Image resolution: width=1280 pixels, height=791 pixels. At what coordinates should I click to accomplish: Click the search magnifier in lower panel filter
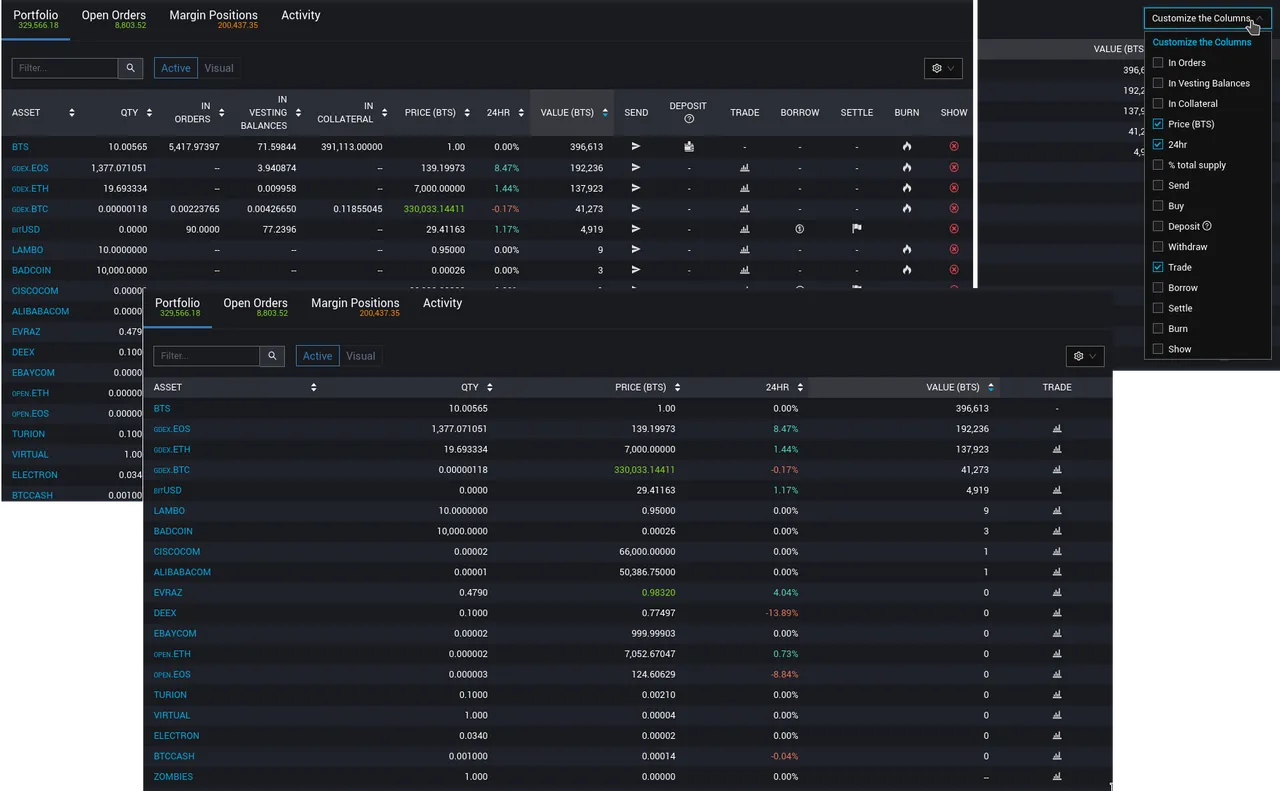272,356
